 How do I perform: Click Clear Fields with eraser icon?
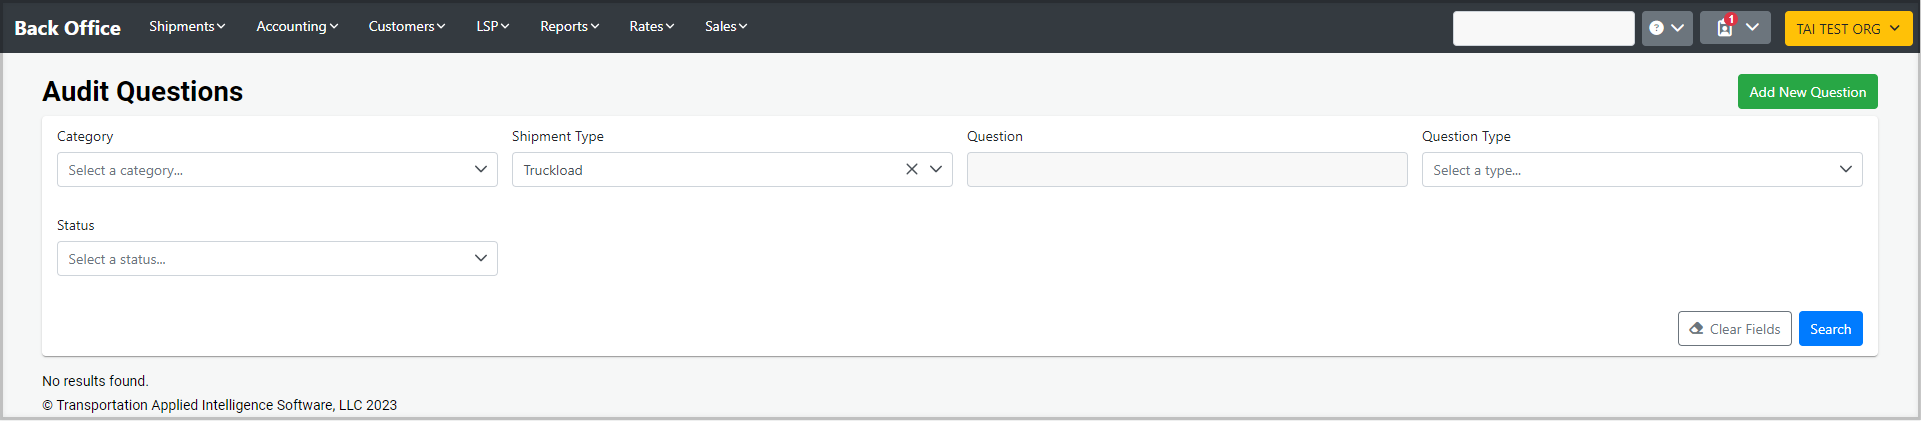pyautogui.click(x=1734, y=329)
